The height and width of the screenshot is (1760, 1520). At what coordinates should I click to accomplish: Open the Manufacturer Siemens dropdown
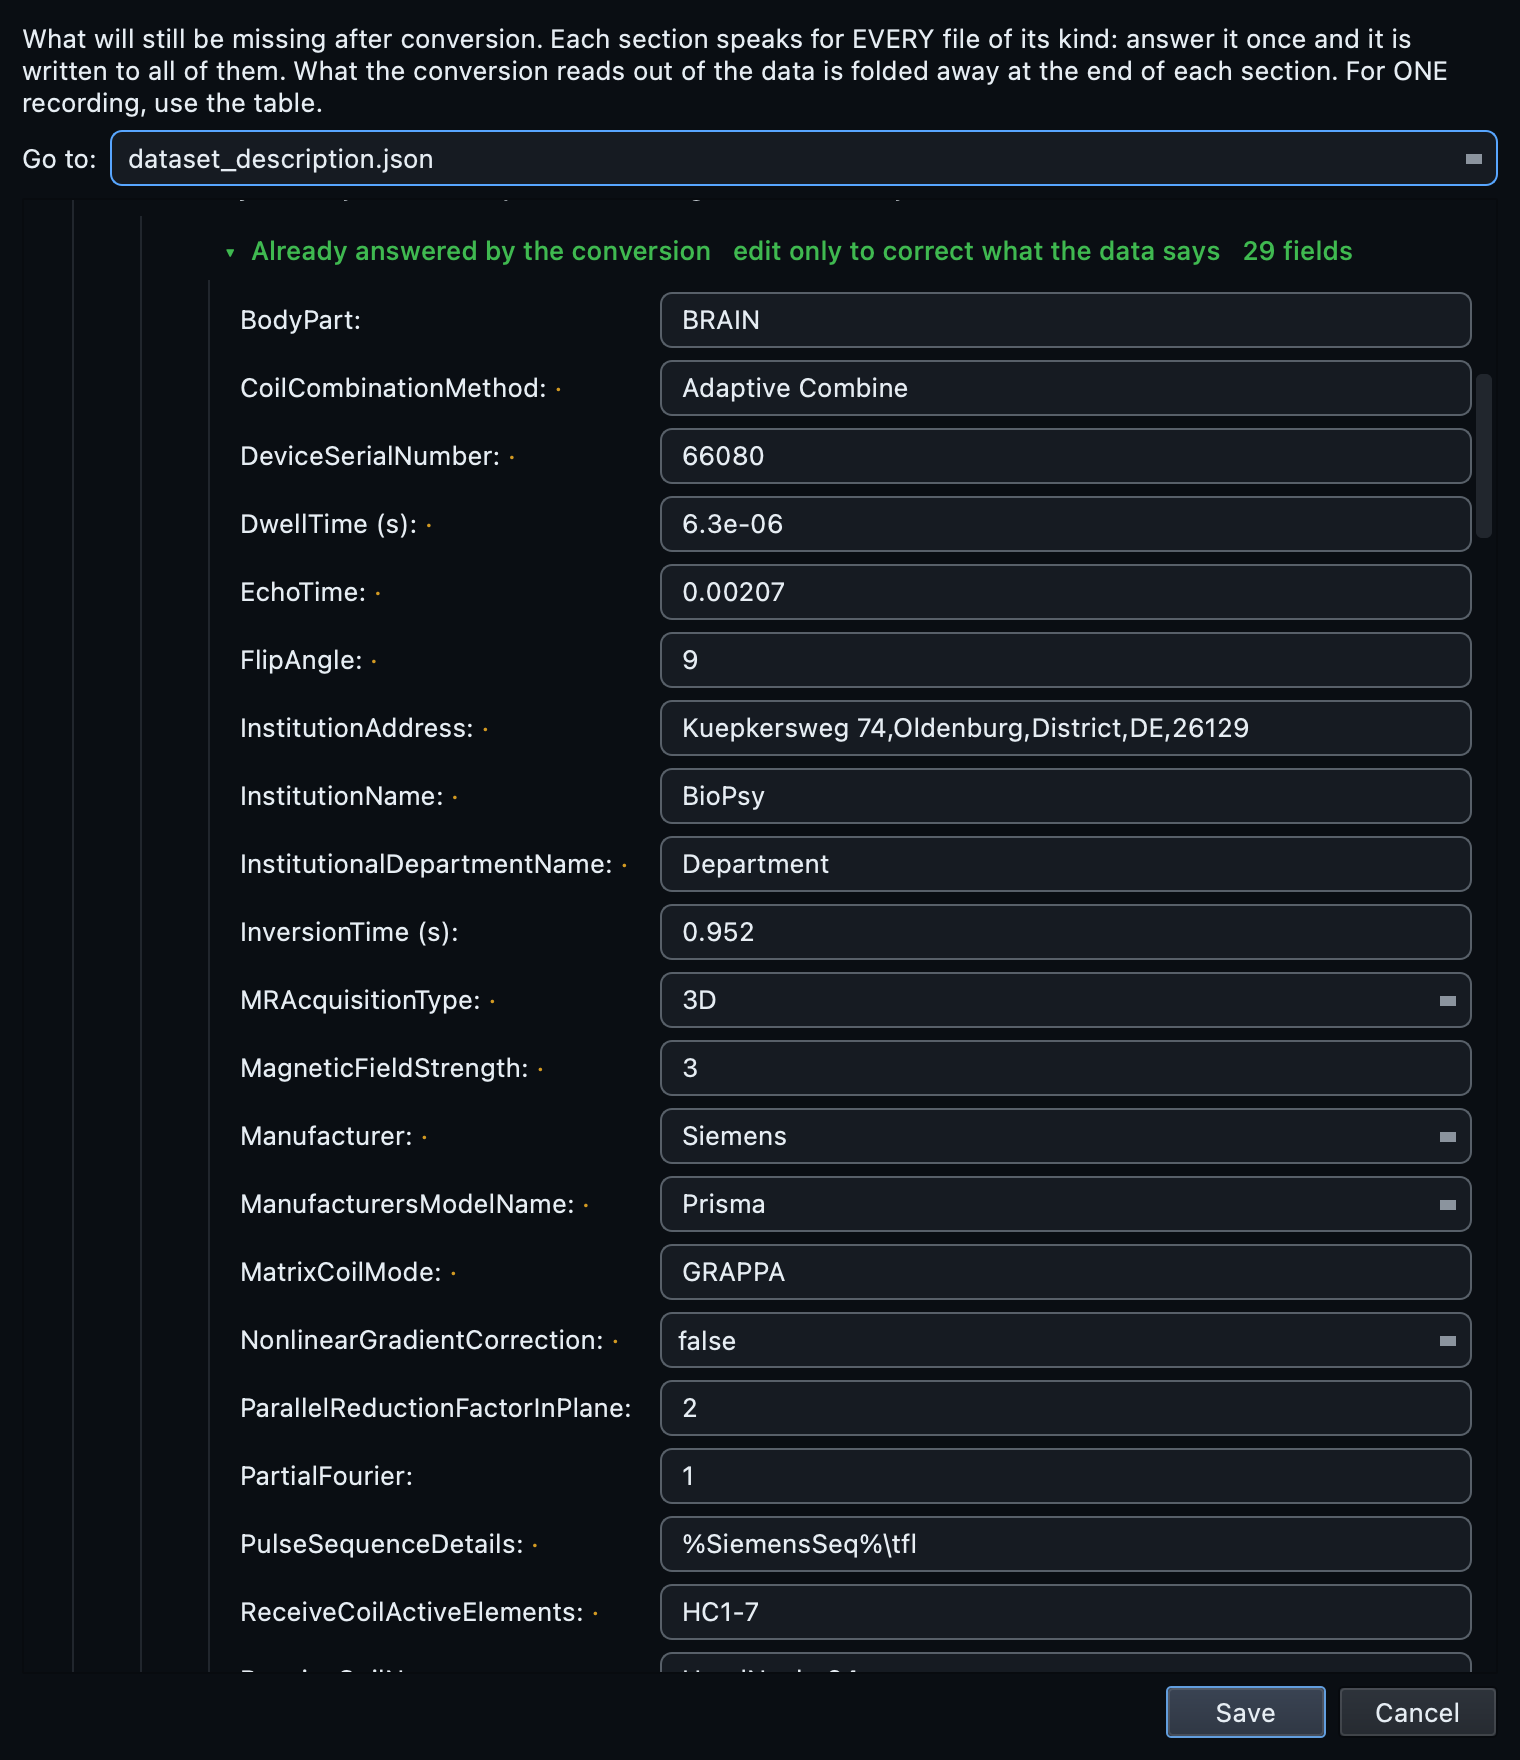1065,1136
